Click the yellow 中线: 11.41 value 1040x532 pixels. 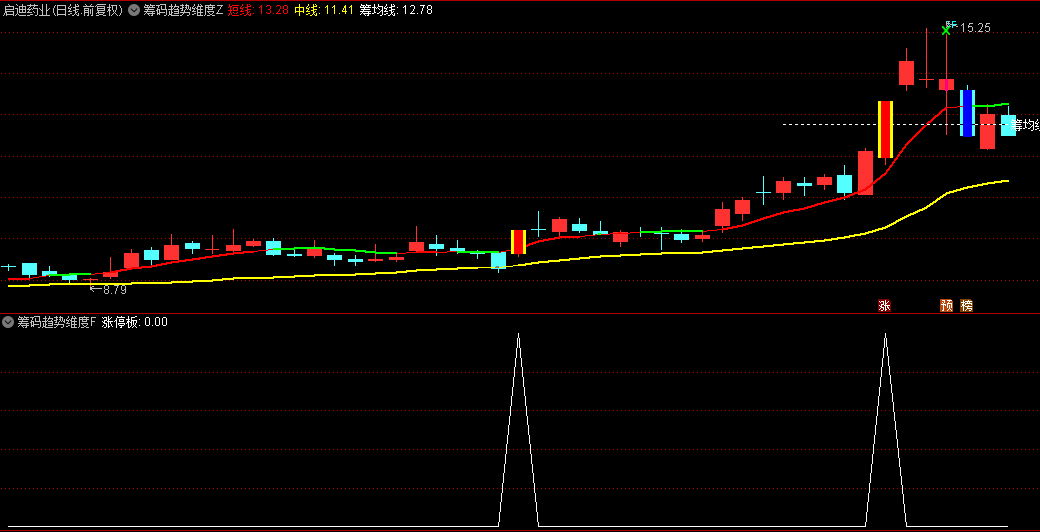[x=323, y=10]
